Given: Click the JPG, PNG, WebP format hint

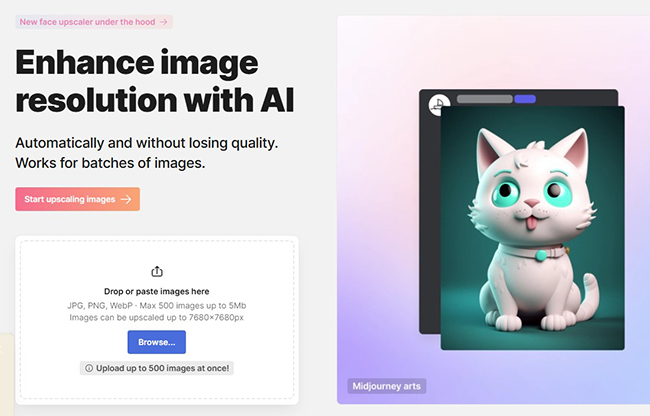Looking at the screenshot, I should (157, 306).
